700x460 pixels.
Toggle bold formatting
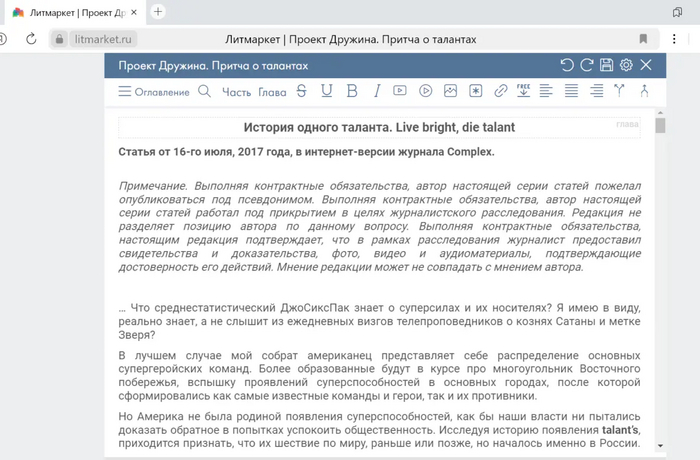(351, 91)
